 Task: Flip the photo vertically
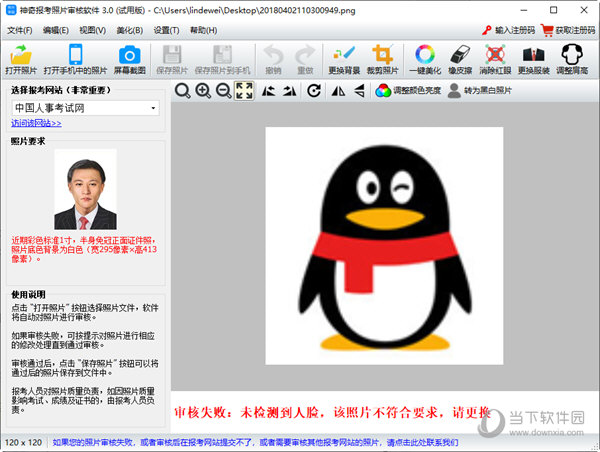point(359,91)
